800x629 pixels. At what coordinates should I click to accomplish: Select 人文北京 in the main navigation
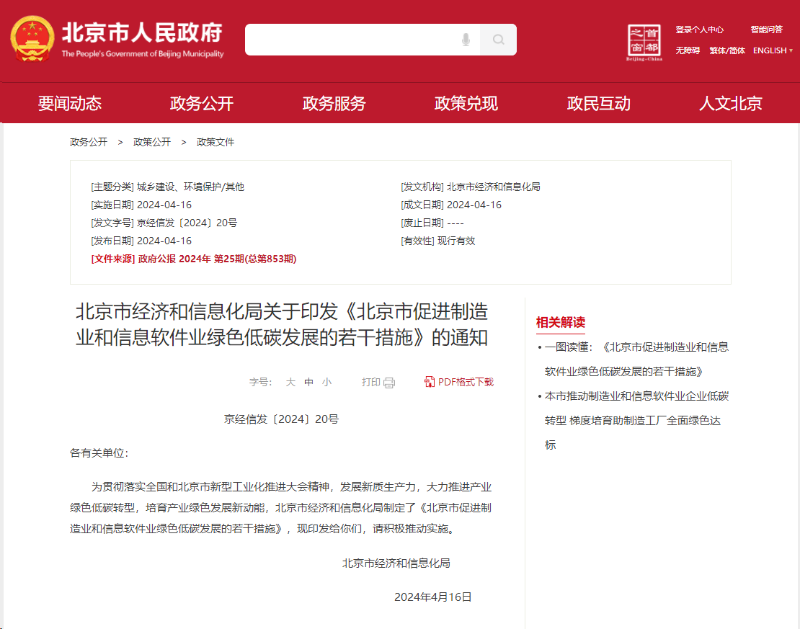click(730, 103)
